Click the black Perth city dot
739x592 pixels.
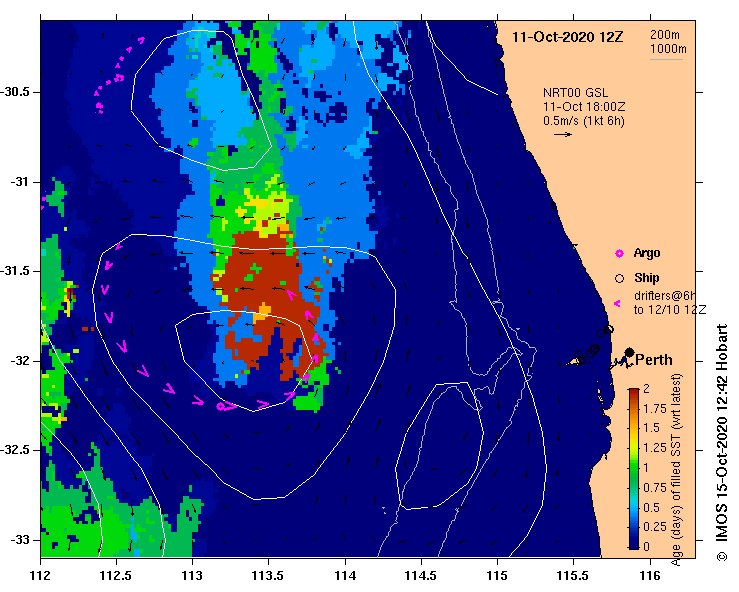click(629, 352)
